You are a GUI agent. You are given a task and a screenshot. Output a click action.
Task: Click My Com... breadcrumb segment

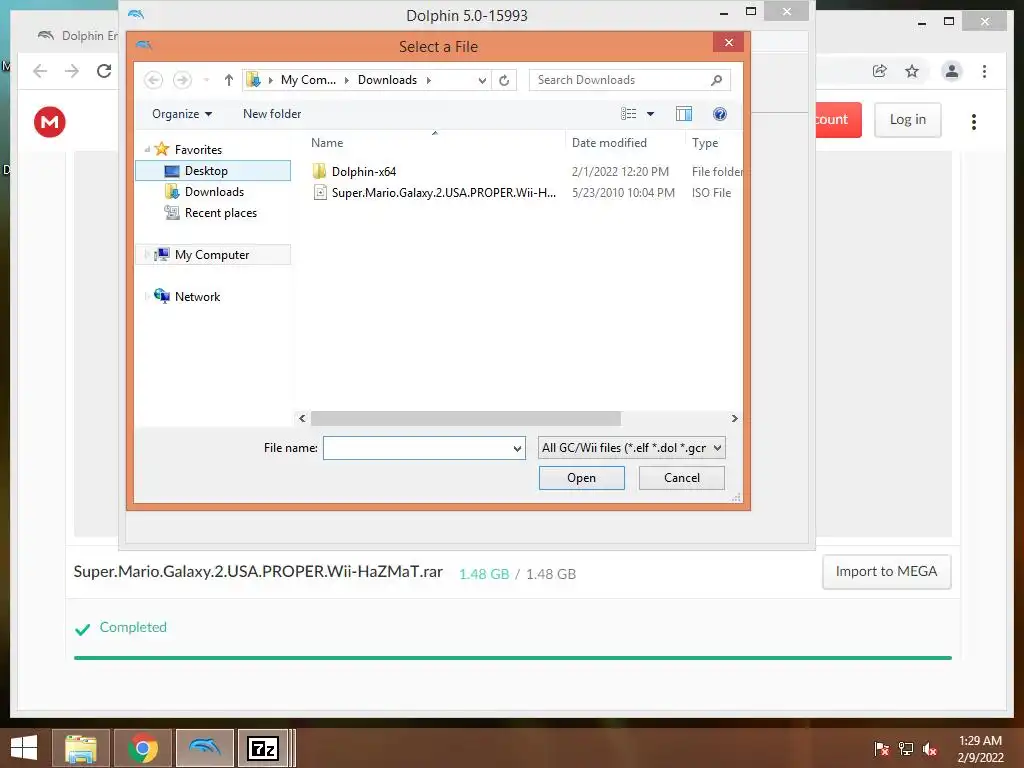308,80
